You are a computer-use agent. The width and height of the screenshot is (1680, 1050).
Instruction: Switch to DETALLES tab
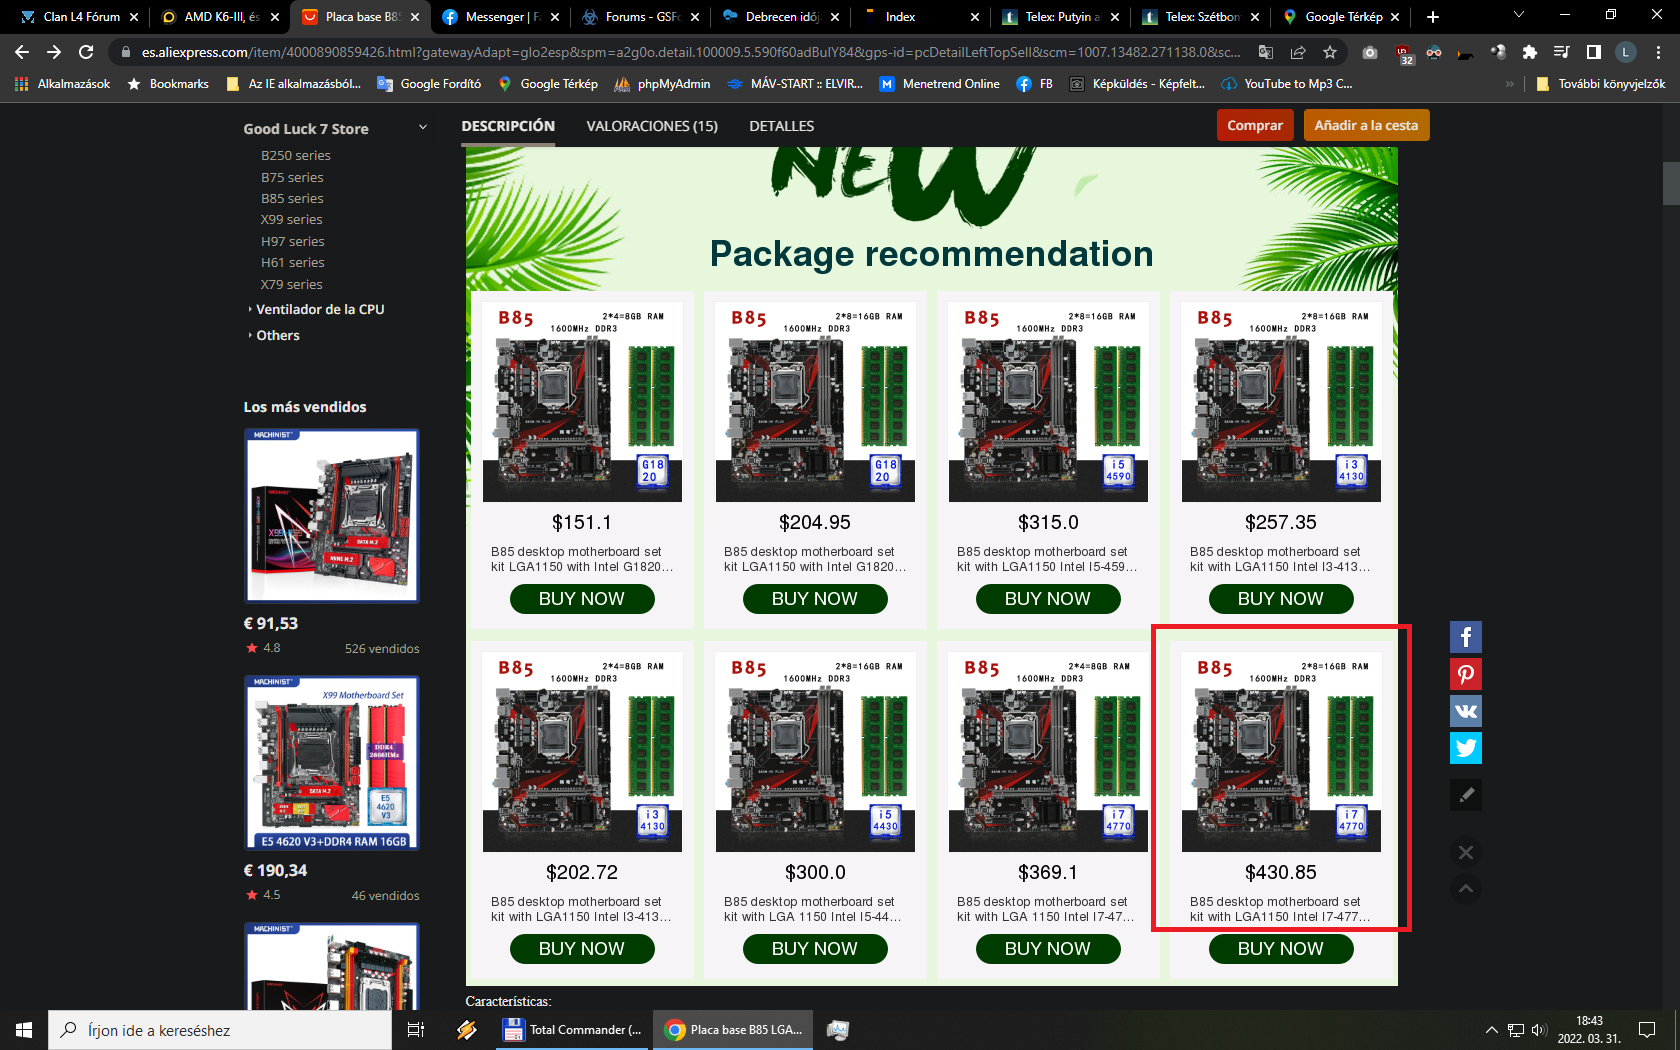coord(782,126)
